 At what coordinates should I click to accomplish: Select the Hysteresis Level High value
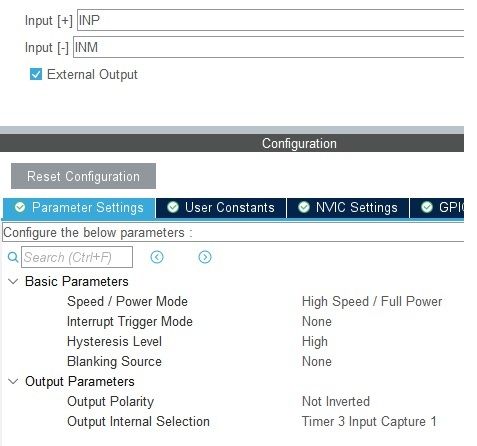(x=315, y=342)
